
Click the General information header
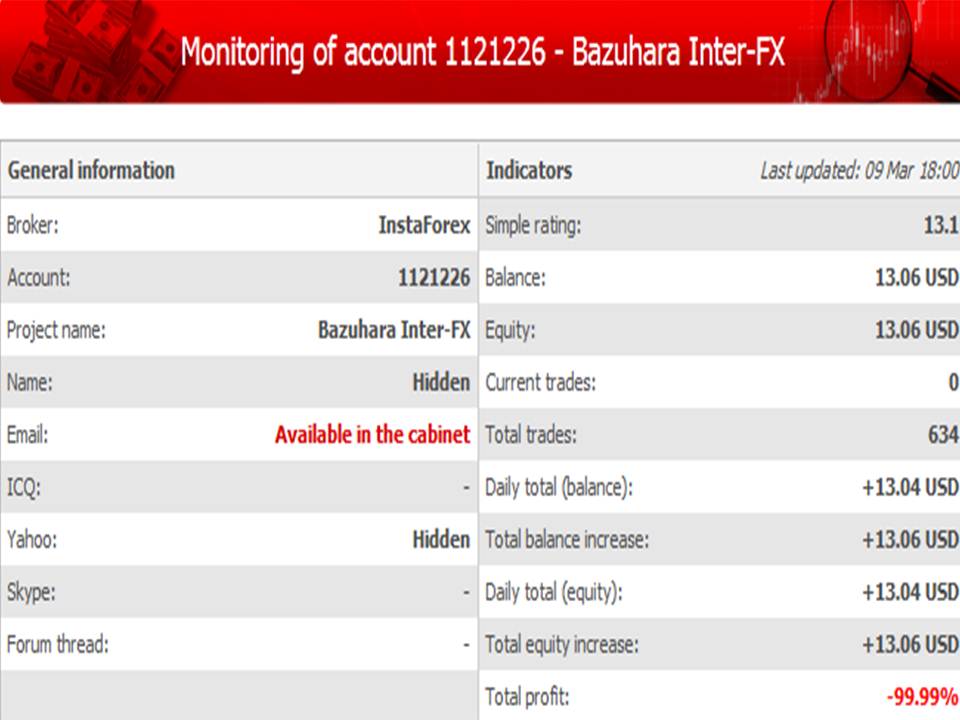[x=91, y=170]
